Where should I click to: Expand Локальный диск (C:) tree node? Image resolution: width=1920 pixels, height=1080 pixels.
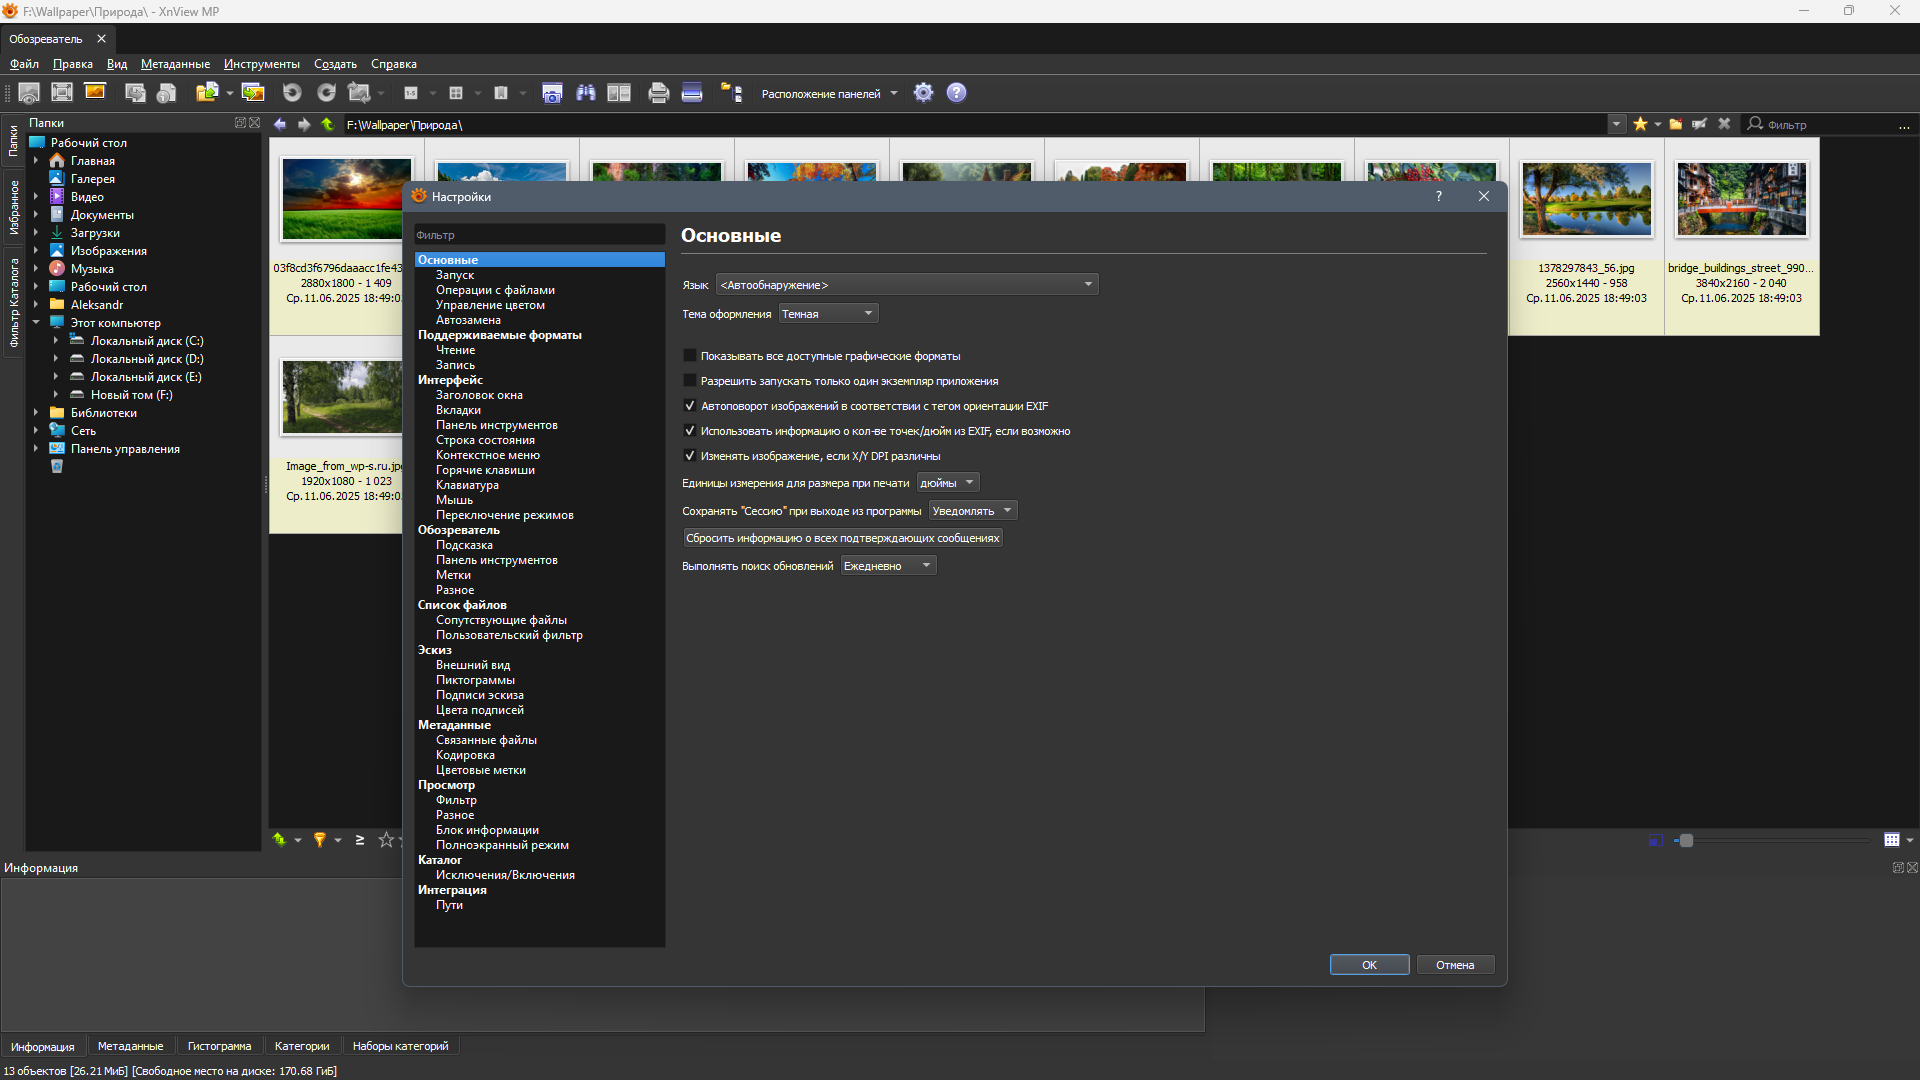point(56,341)
